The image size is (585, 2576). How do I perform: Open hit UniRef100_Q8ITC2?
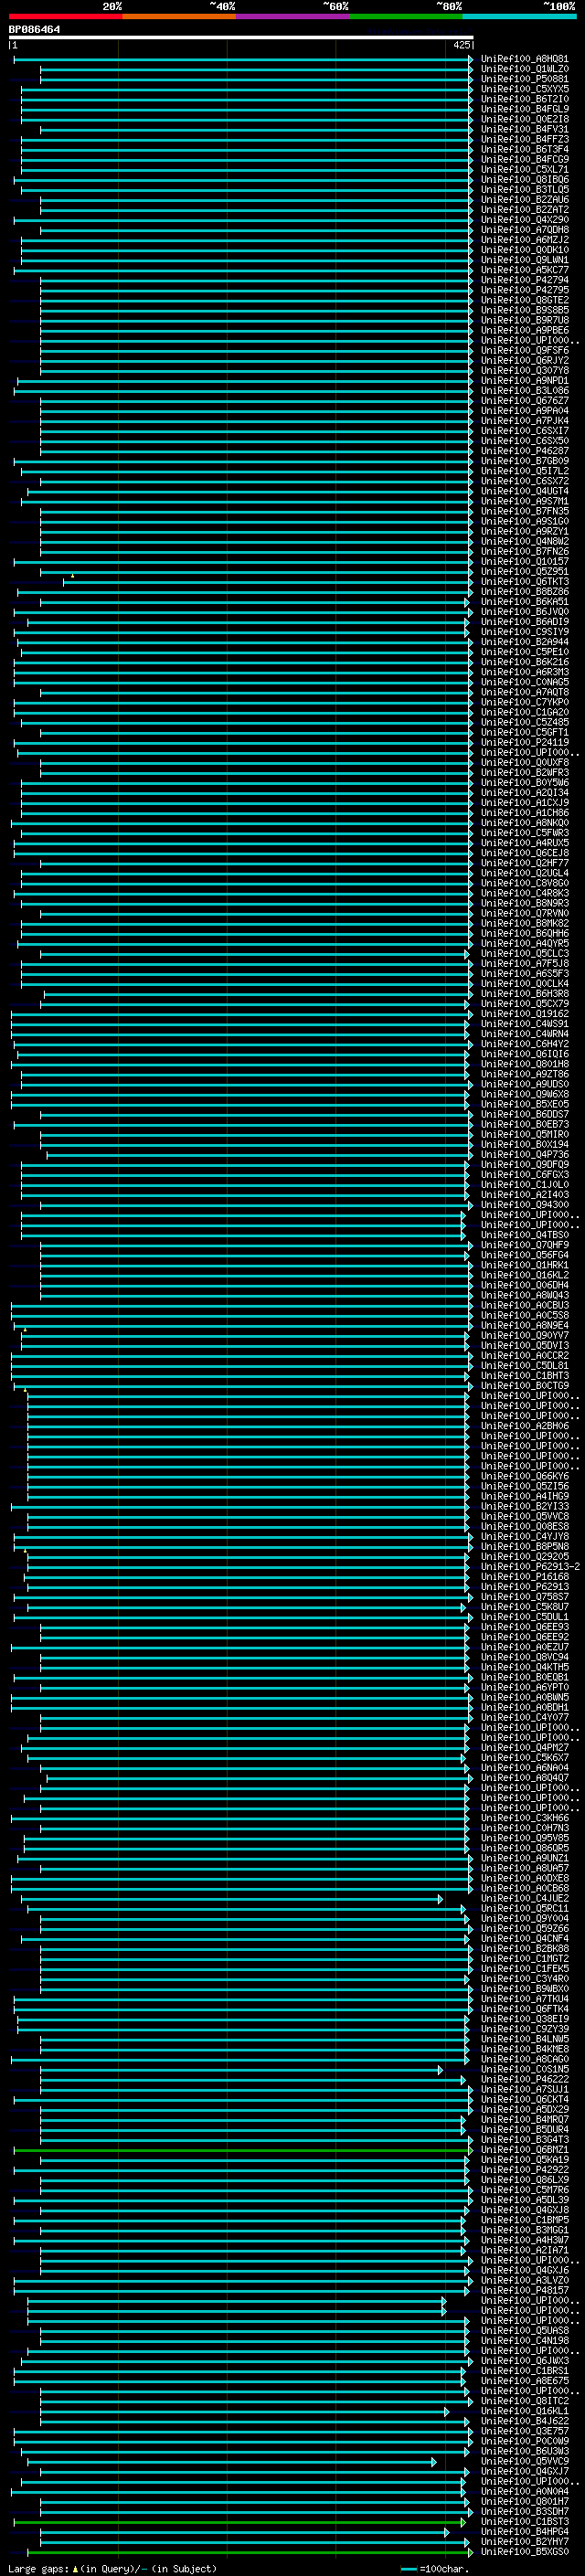[x=524, y=2400]
